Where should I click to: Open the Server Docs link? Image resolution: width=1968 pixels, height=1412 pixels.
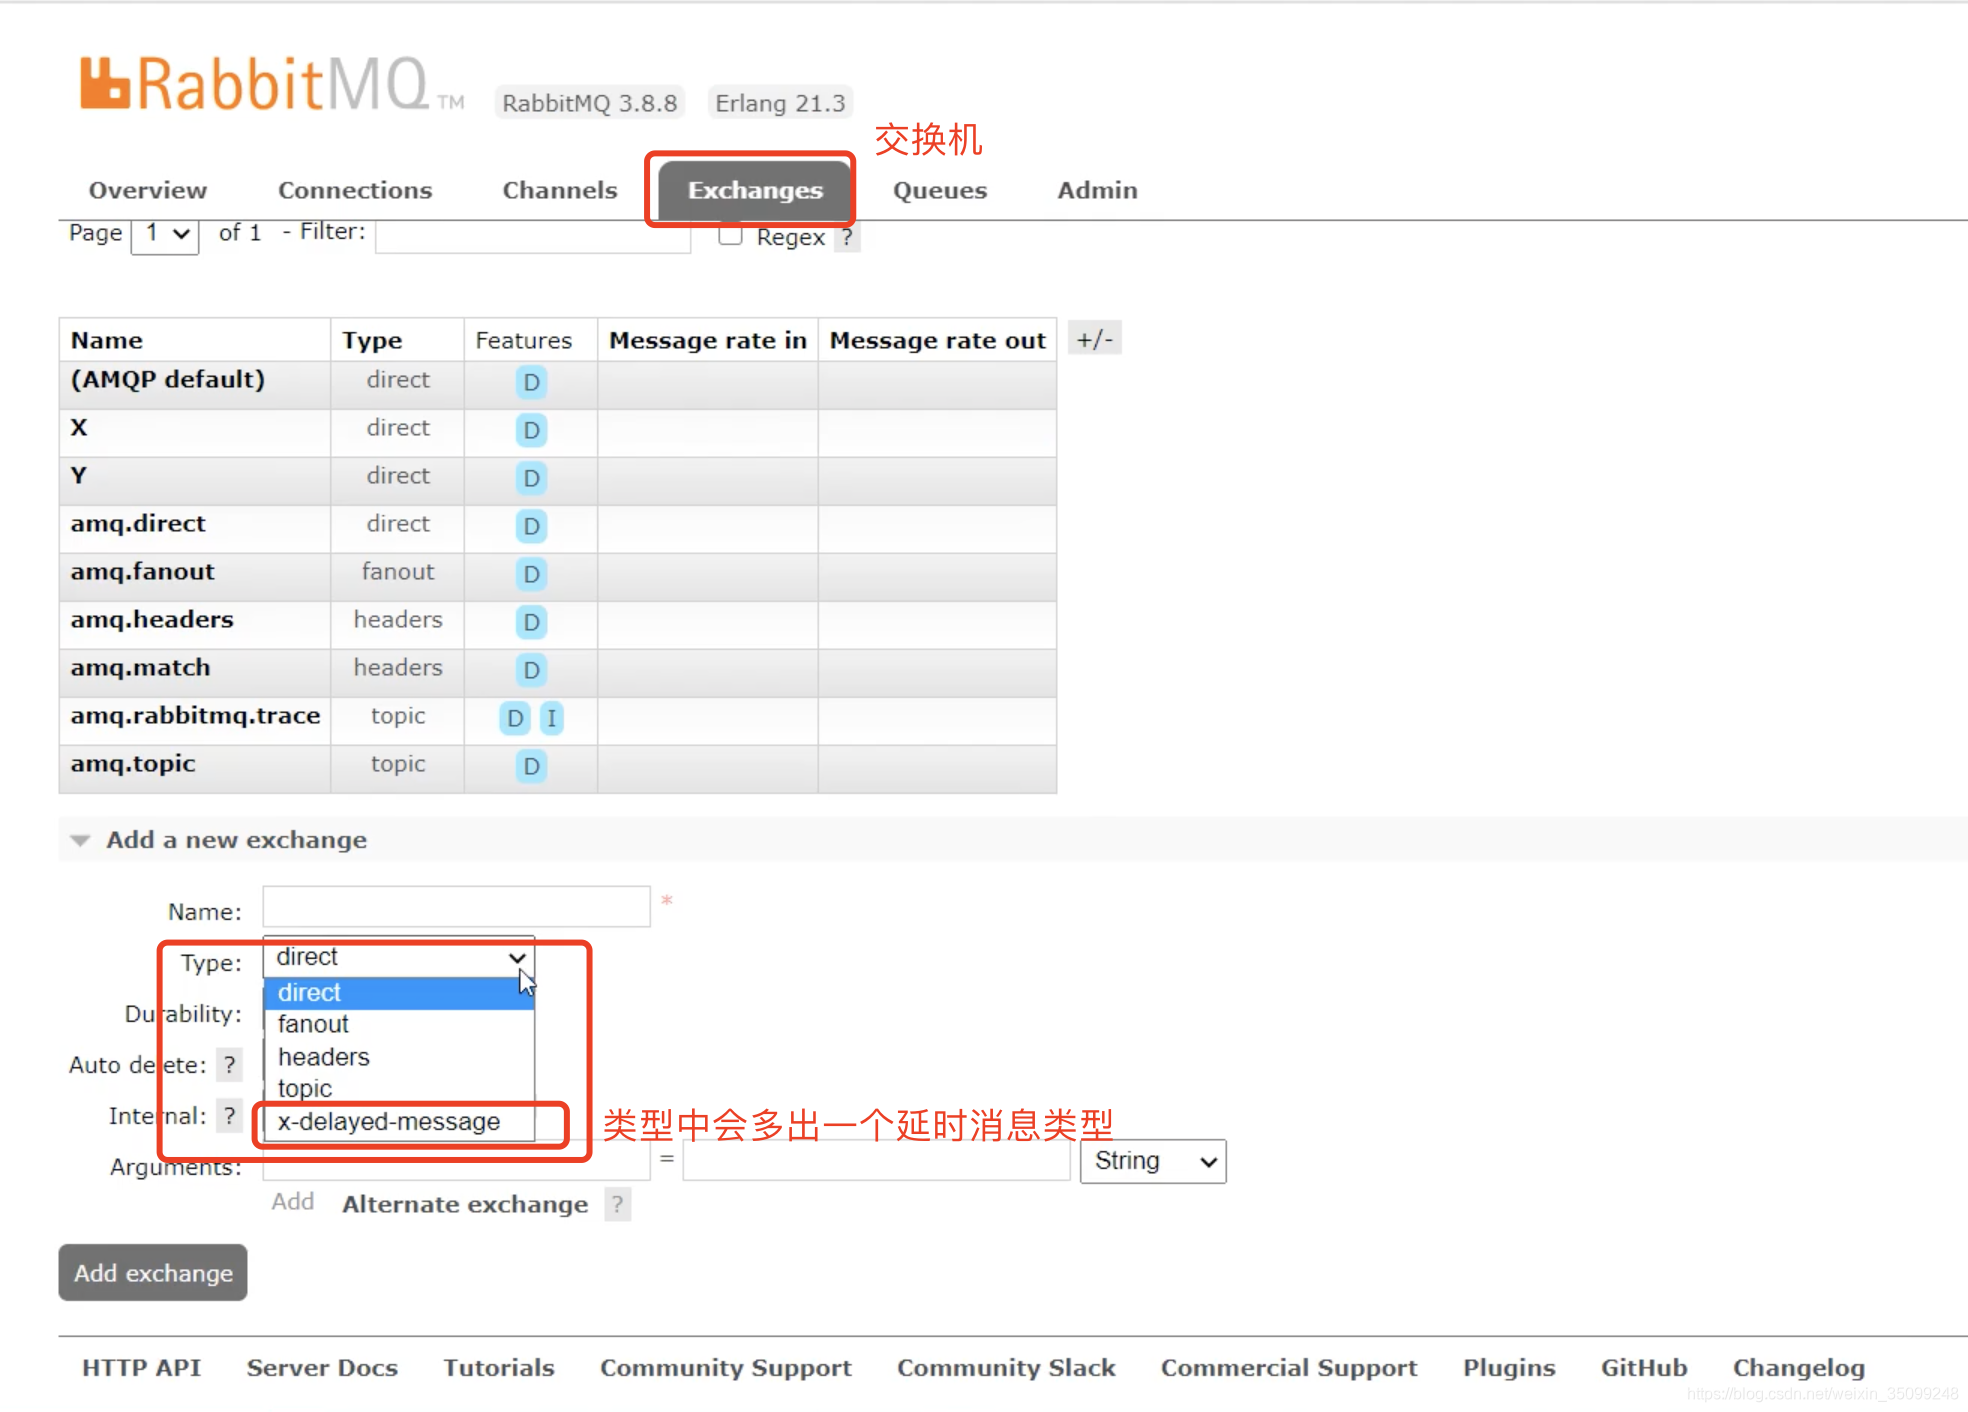322,1368
